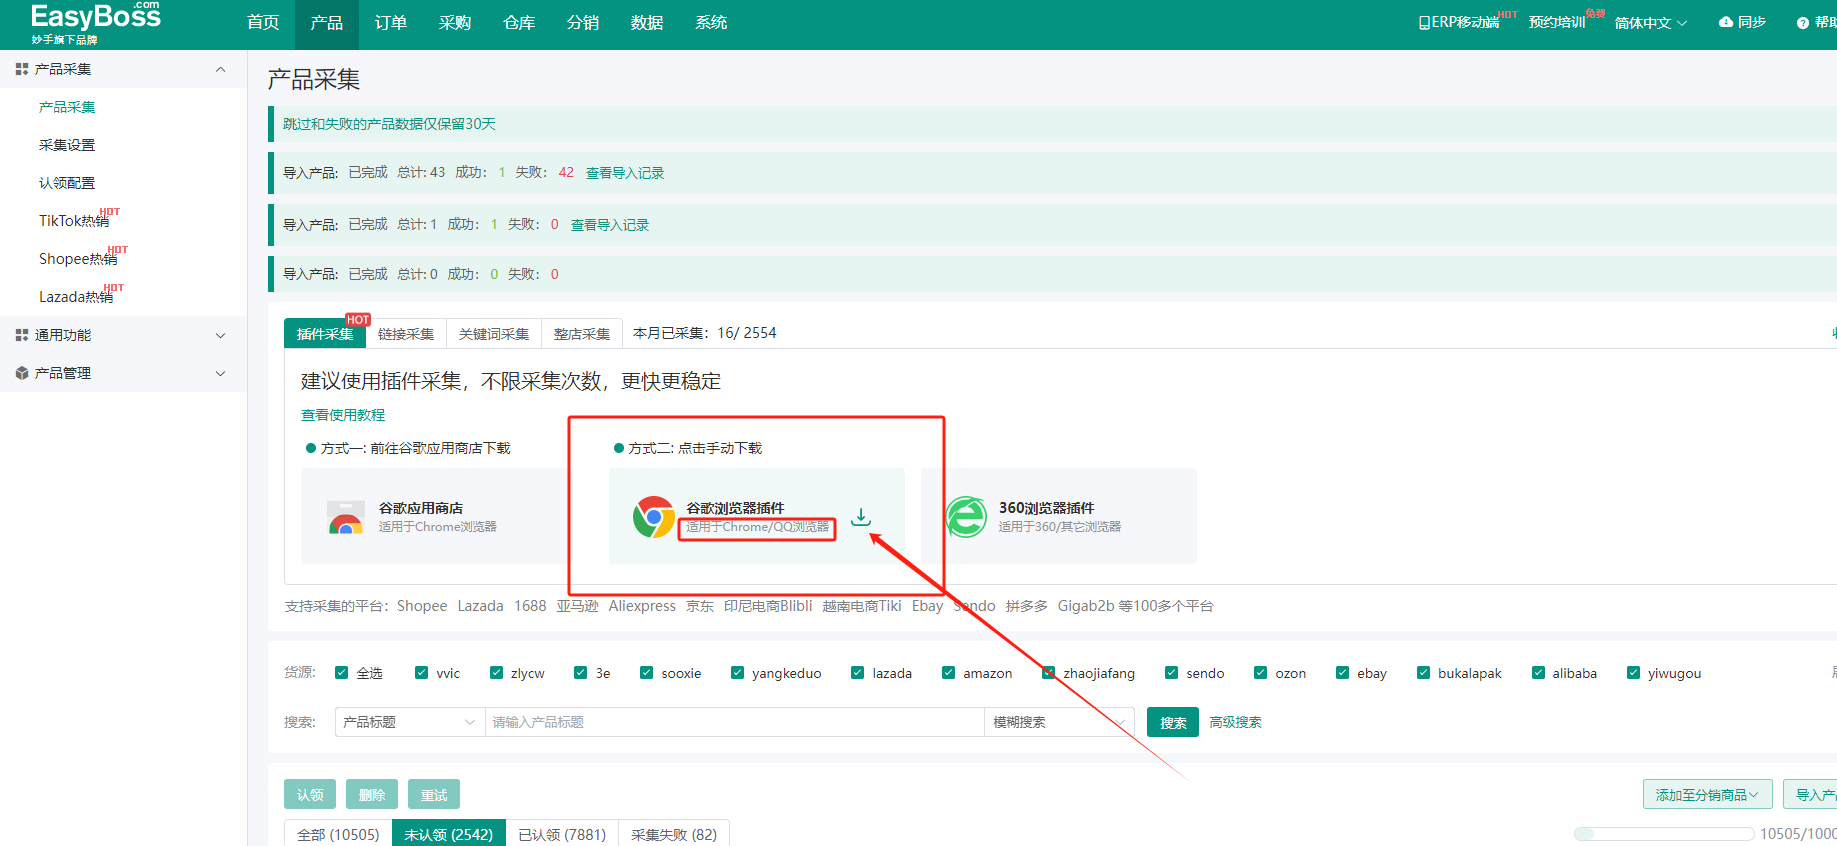Open Shopee热销 in the sidebar
This screenshot has width=1837, height=846.
click(x=78, y=259)
